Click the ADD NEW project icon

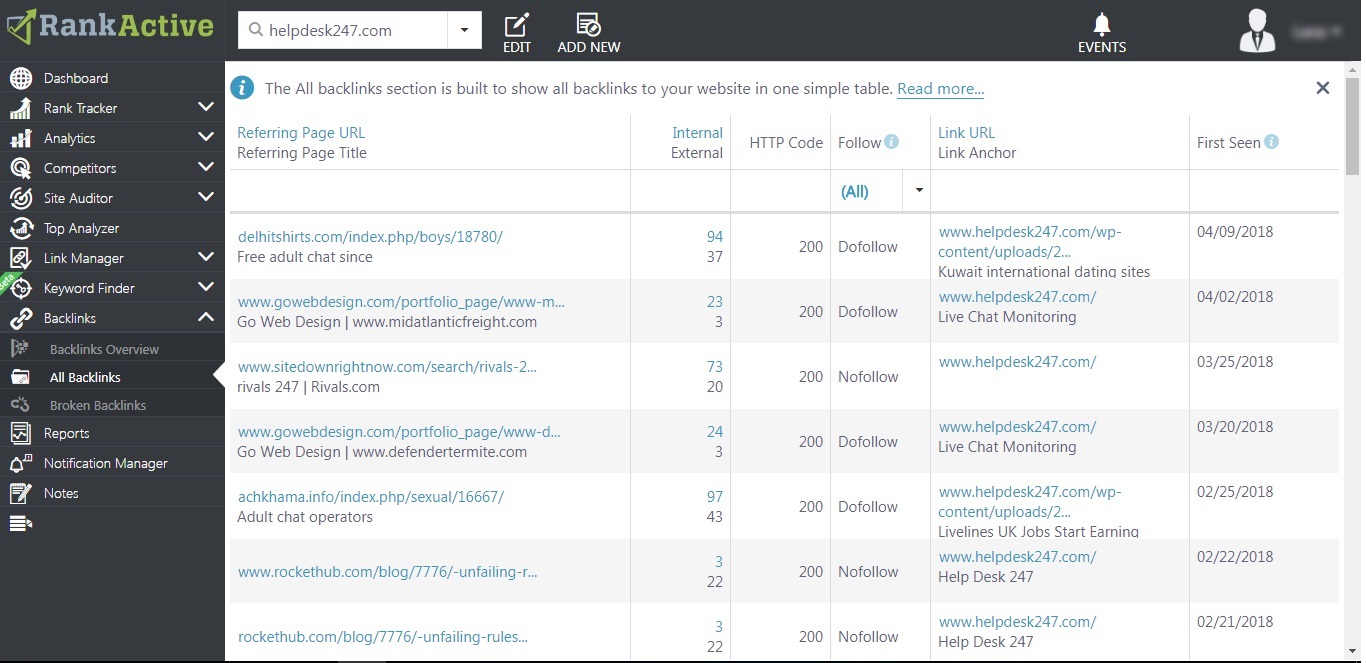click(x=589, y=25)
